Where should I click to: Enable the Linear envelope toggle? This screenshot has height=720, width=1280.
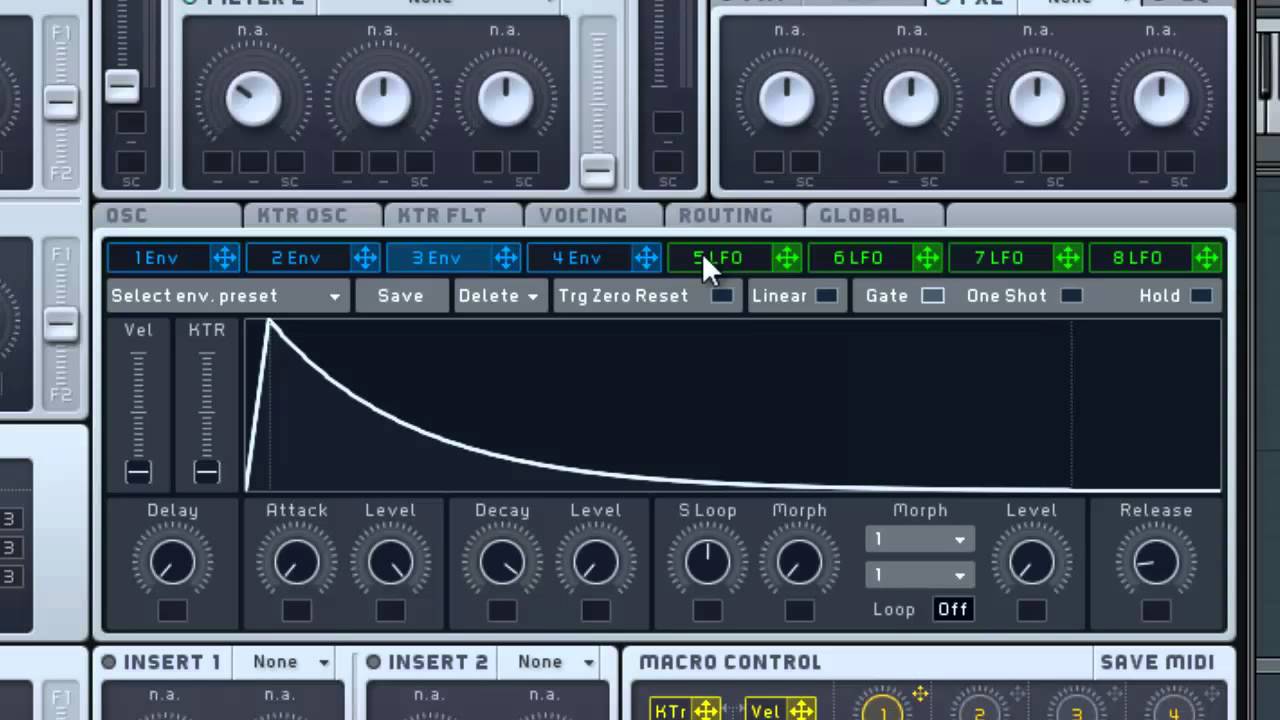tap(827, 296)
